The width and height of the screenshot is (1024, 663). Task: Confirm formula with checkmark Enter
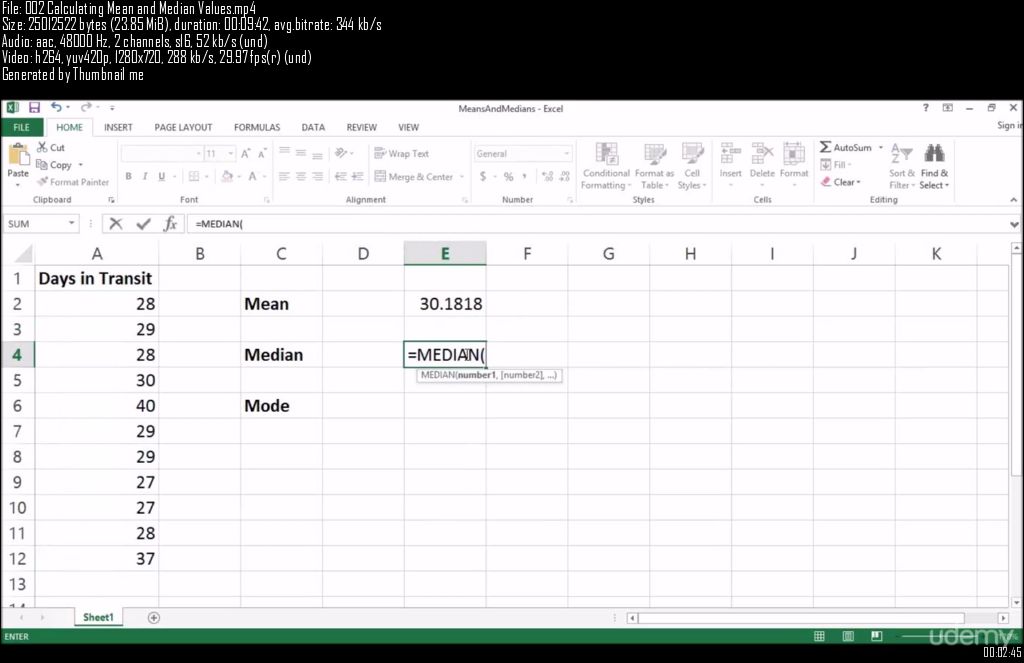(143, 223)
